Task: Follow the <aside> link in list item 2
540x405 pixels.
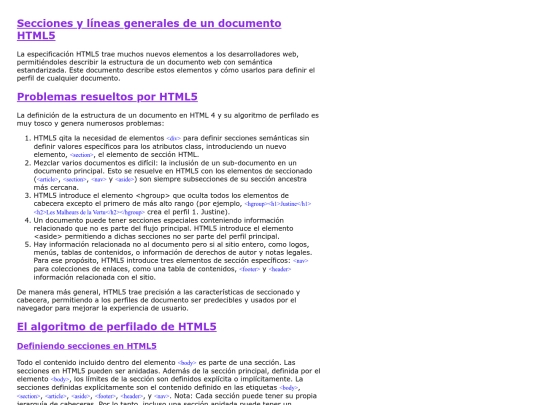Action: [x=125, y=179]
